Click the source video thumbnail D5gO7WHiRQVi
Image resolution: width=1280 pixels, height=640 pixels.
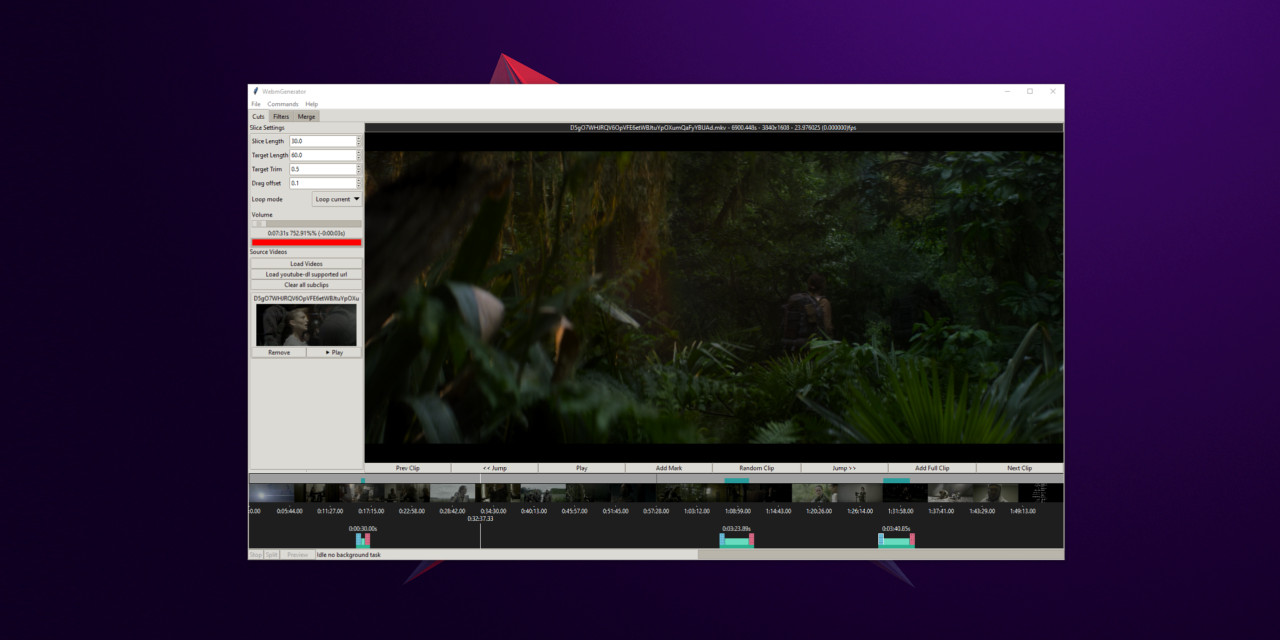click(x=305, y=324)
